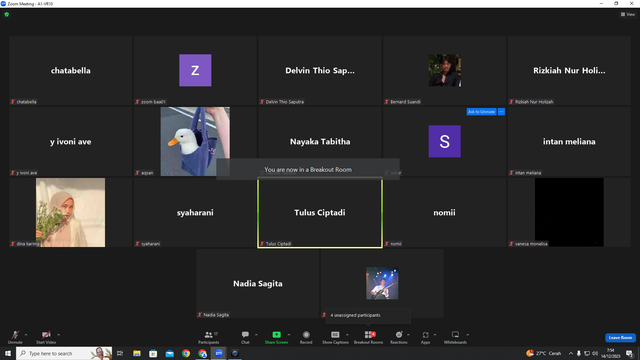Screen dimensions: 640x360
Task: Switch to the Zoom app on the taskbar
Action: point(219,353)
